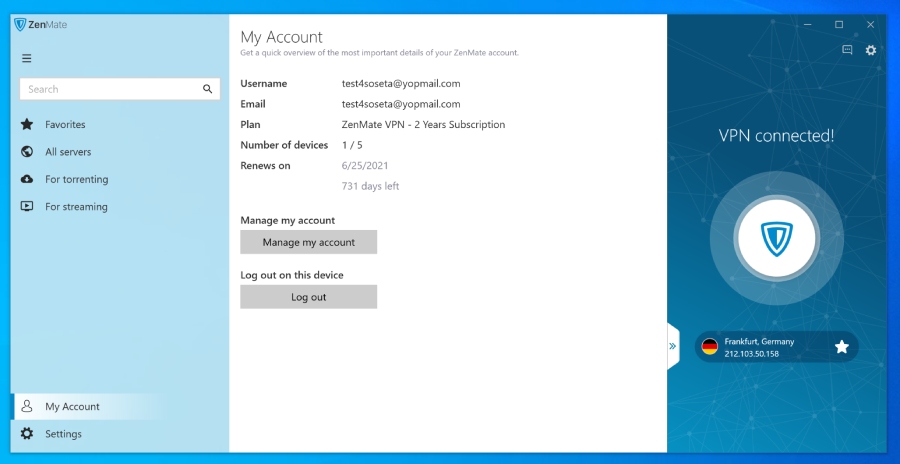Click the 731 days left text
The height and width of the screenshot is (464, 900).
[370, 186]
